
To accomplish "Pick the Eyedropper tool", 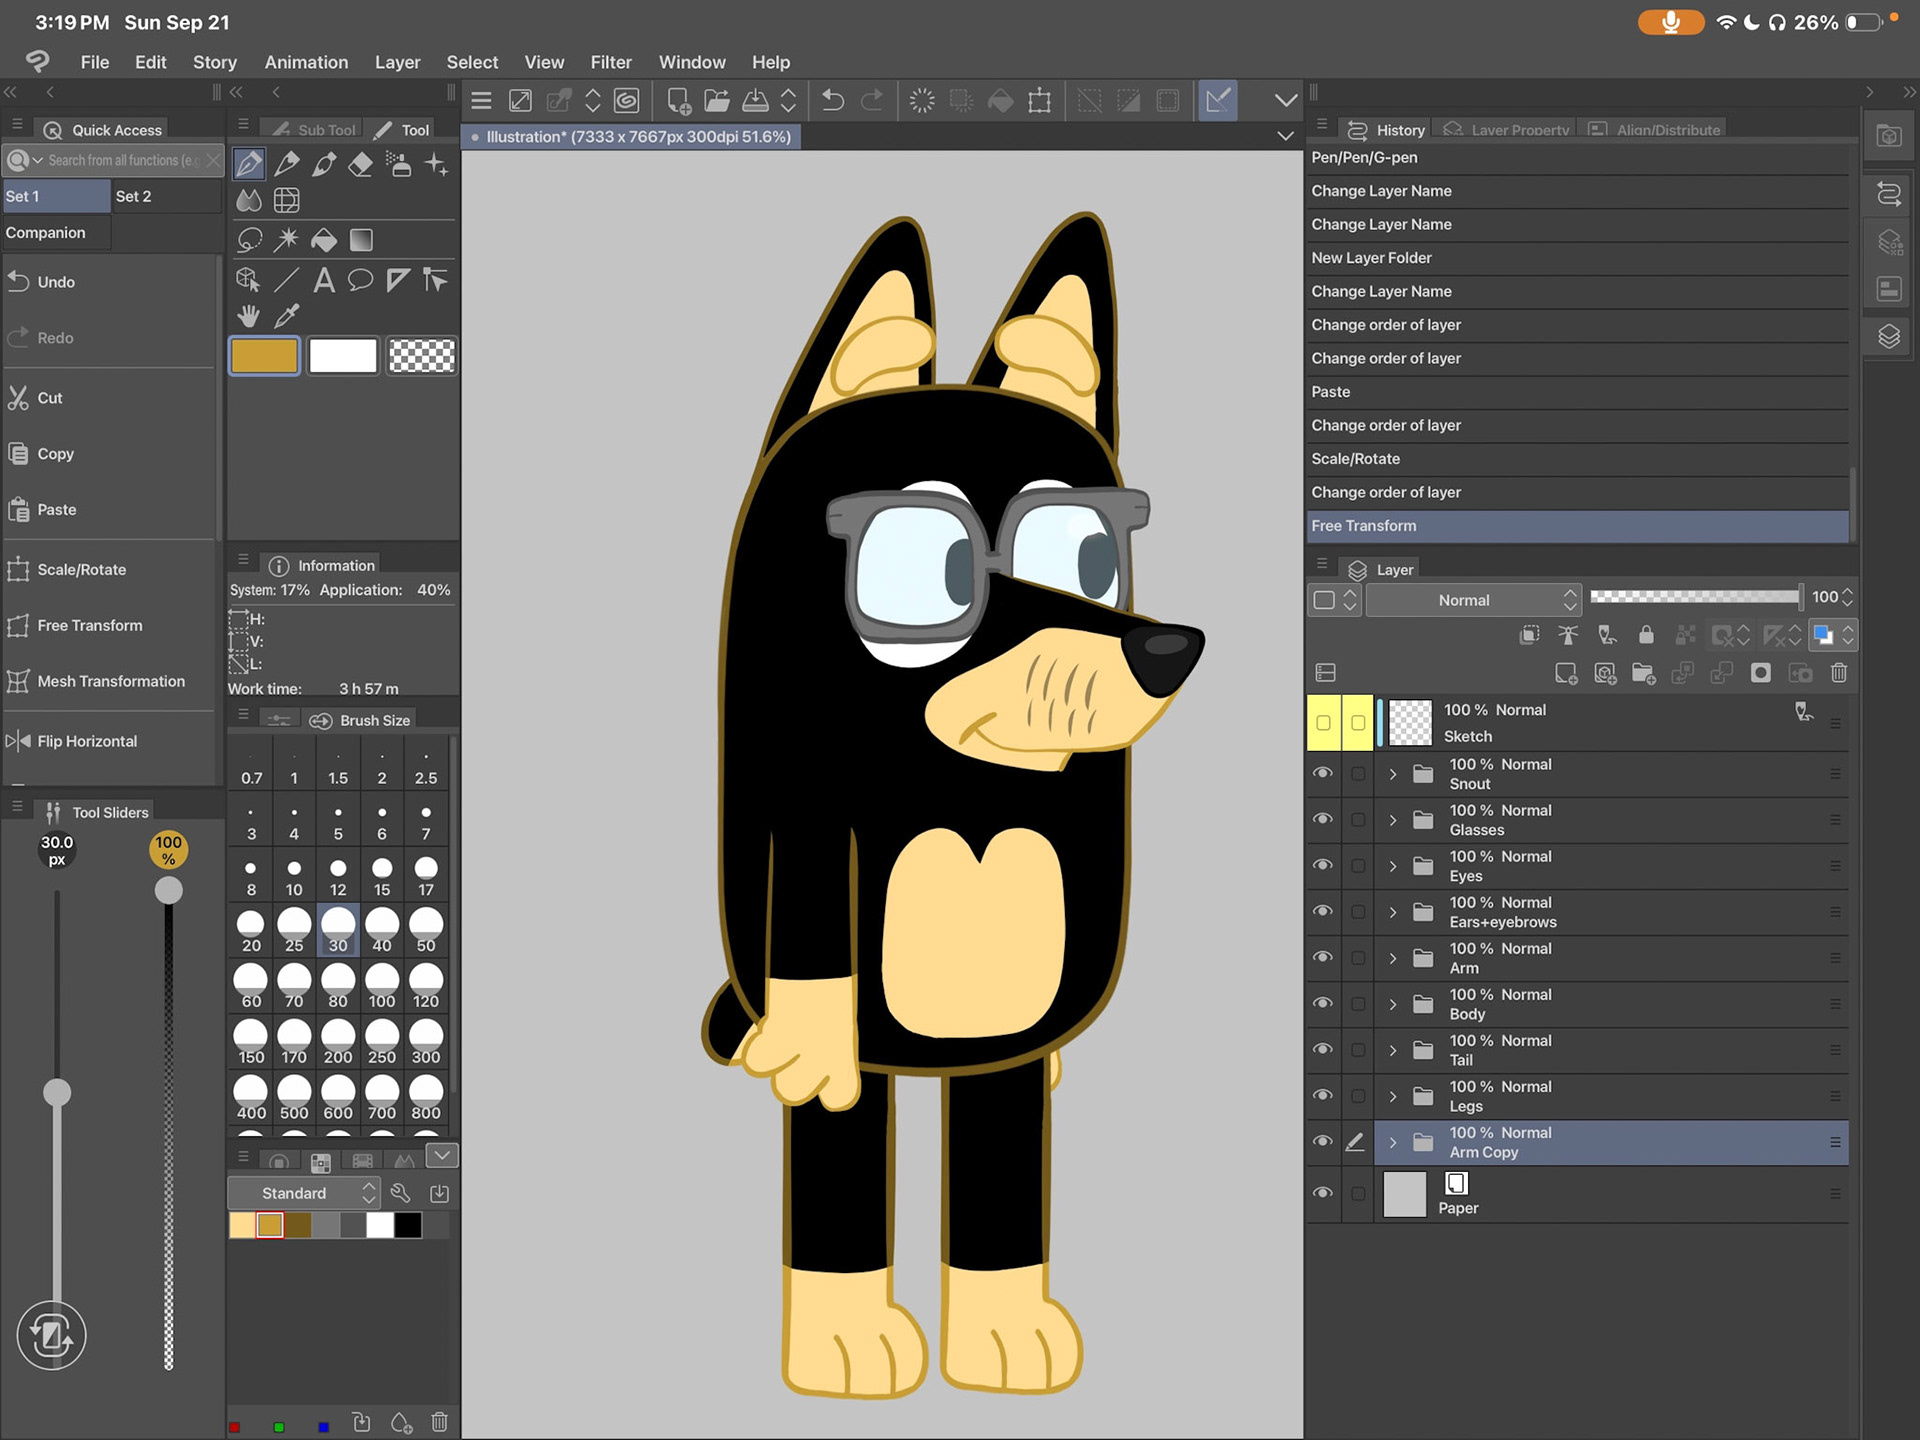I will pyautogui.click(x=287, y=317).
